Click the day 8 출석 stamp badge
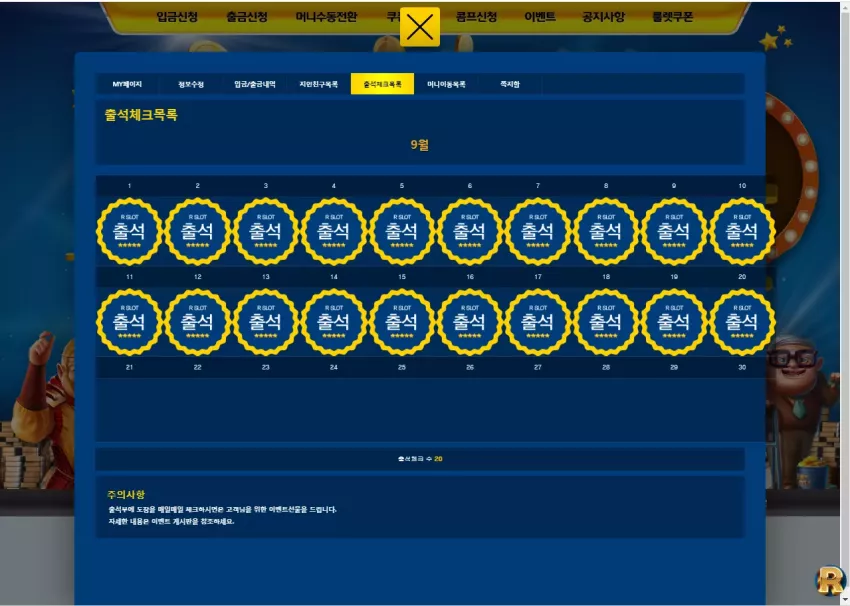 (606, 231)
